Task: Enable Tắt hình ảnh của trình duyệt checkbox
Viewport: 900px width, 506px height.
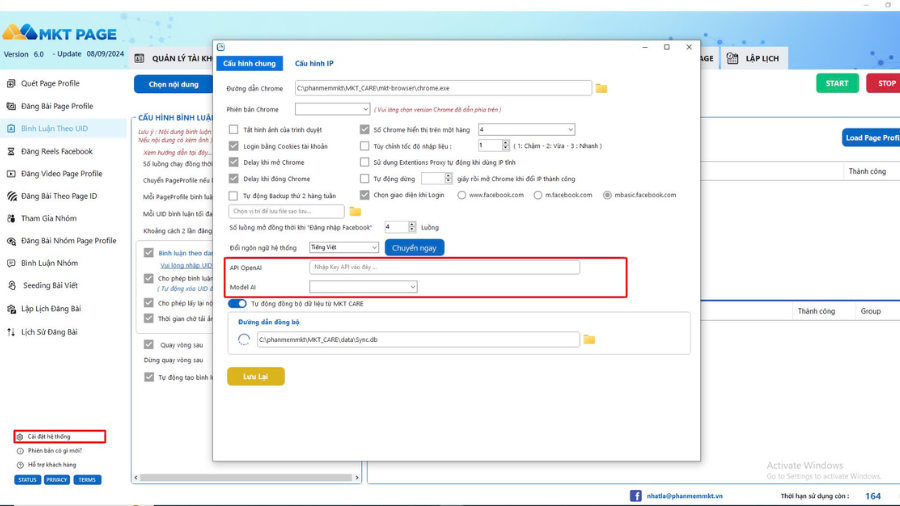Action: [x=234, y=129]
